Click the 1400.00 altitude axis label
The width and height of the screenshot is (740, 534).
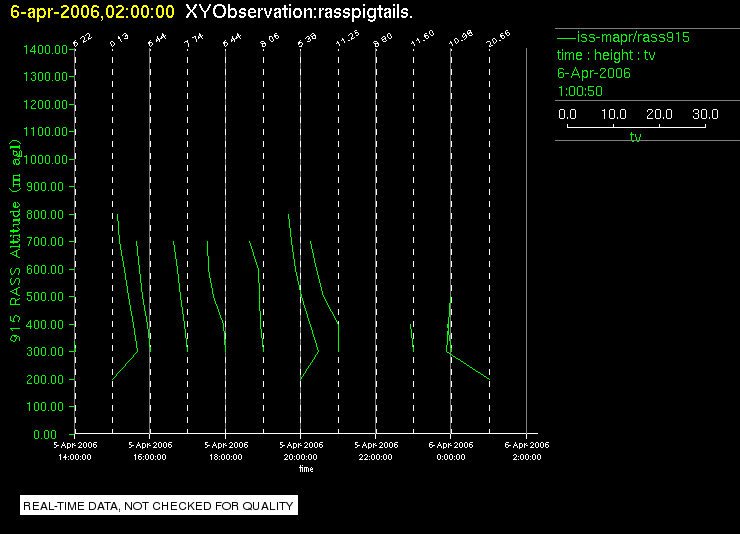[45, 50]
